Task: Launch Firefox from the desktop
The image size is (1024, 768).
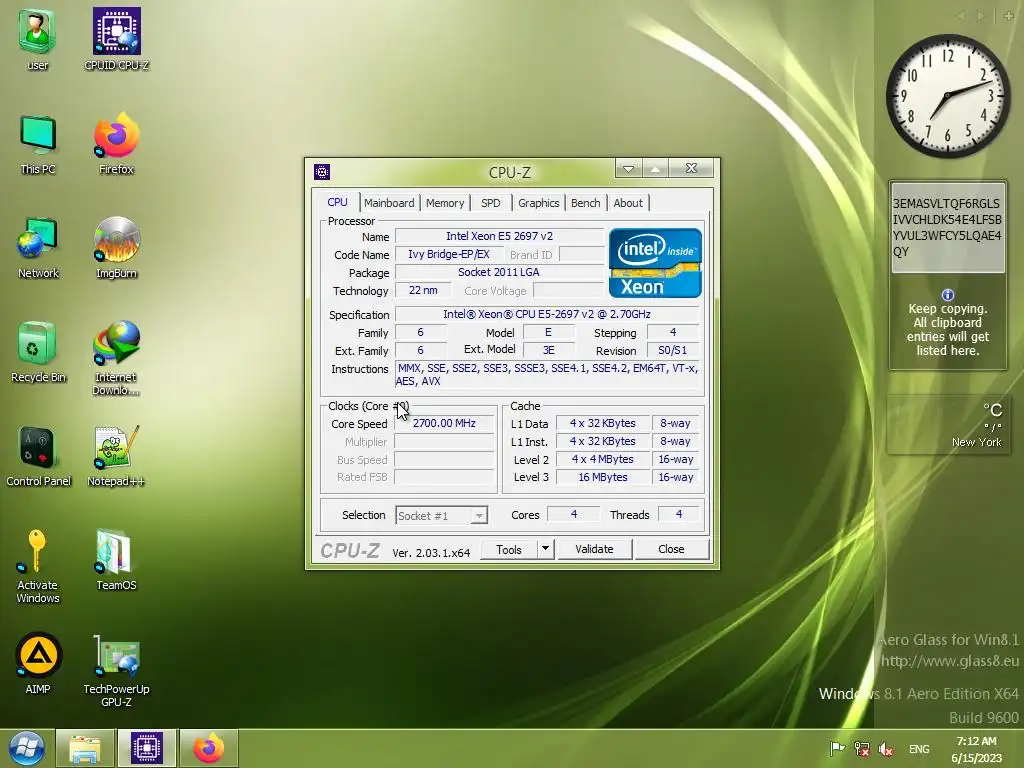Action: [x=116, y=144]
